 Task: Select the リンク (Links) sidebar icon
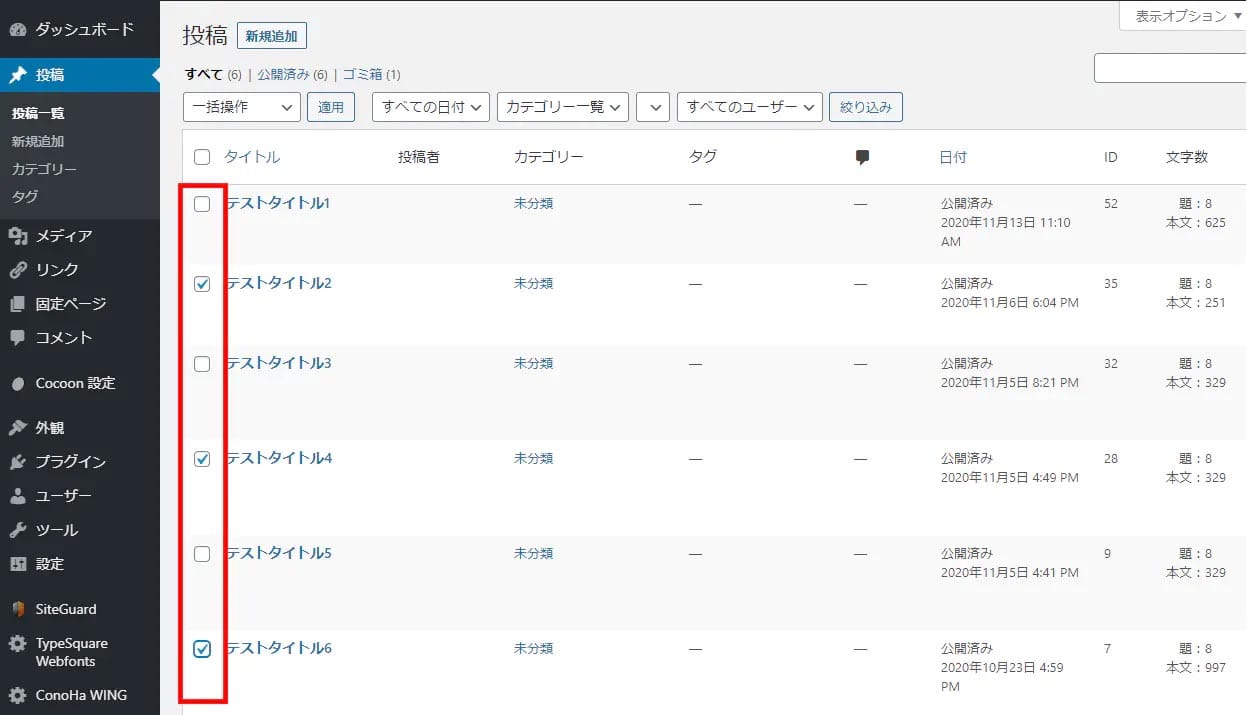(18, 269)
